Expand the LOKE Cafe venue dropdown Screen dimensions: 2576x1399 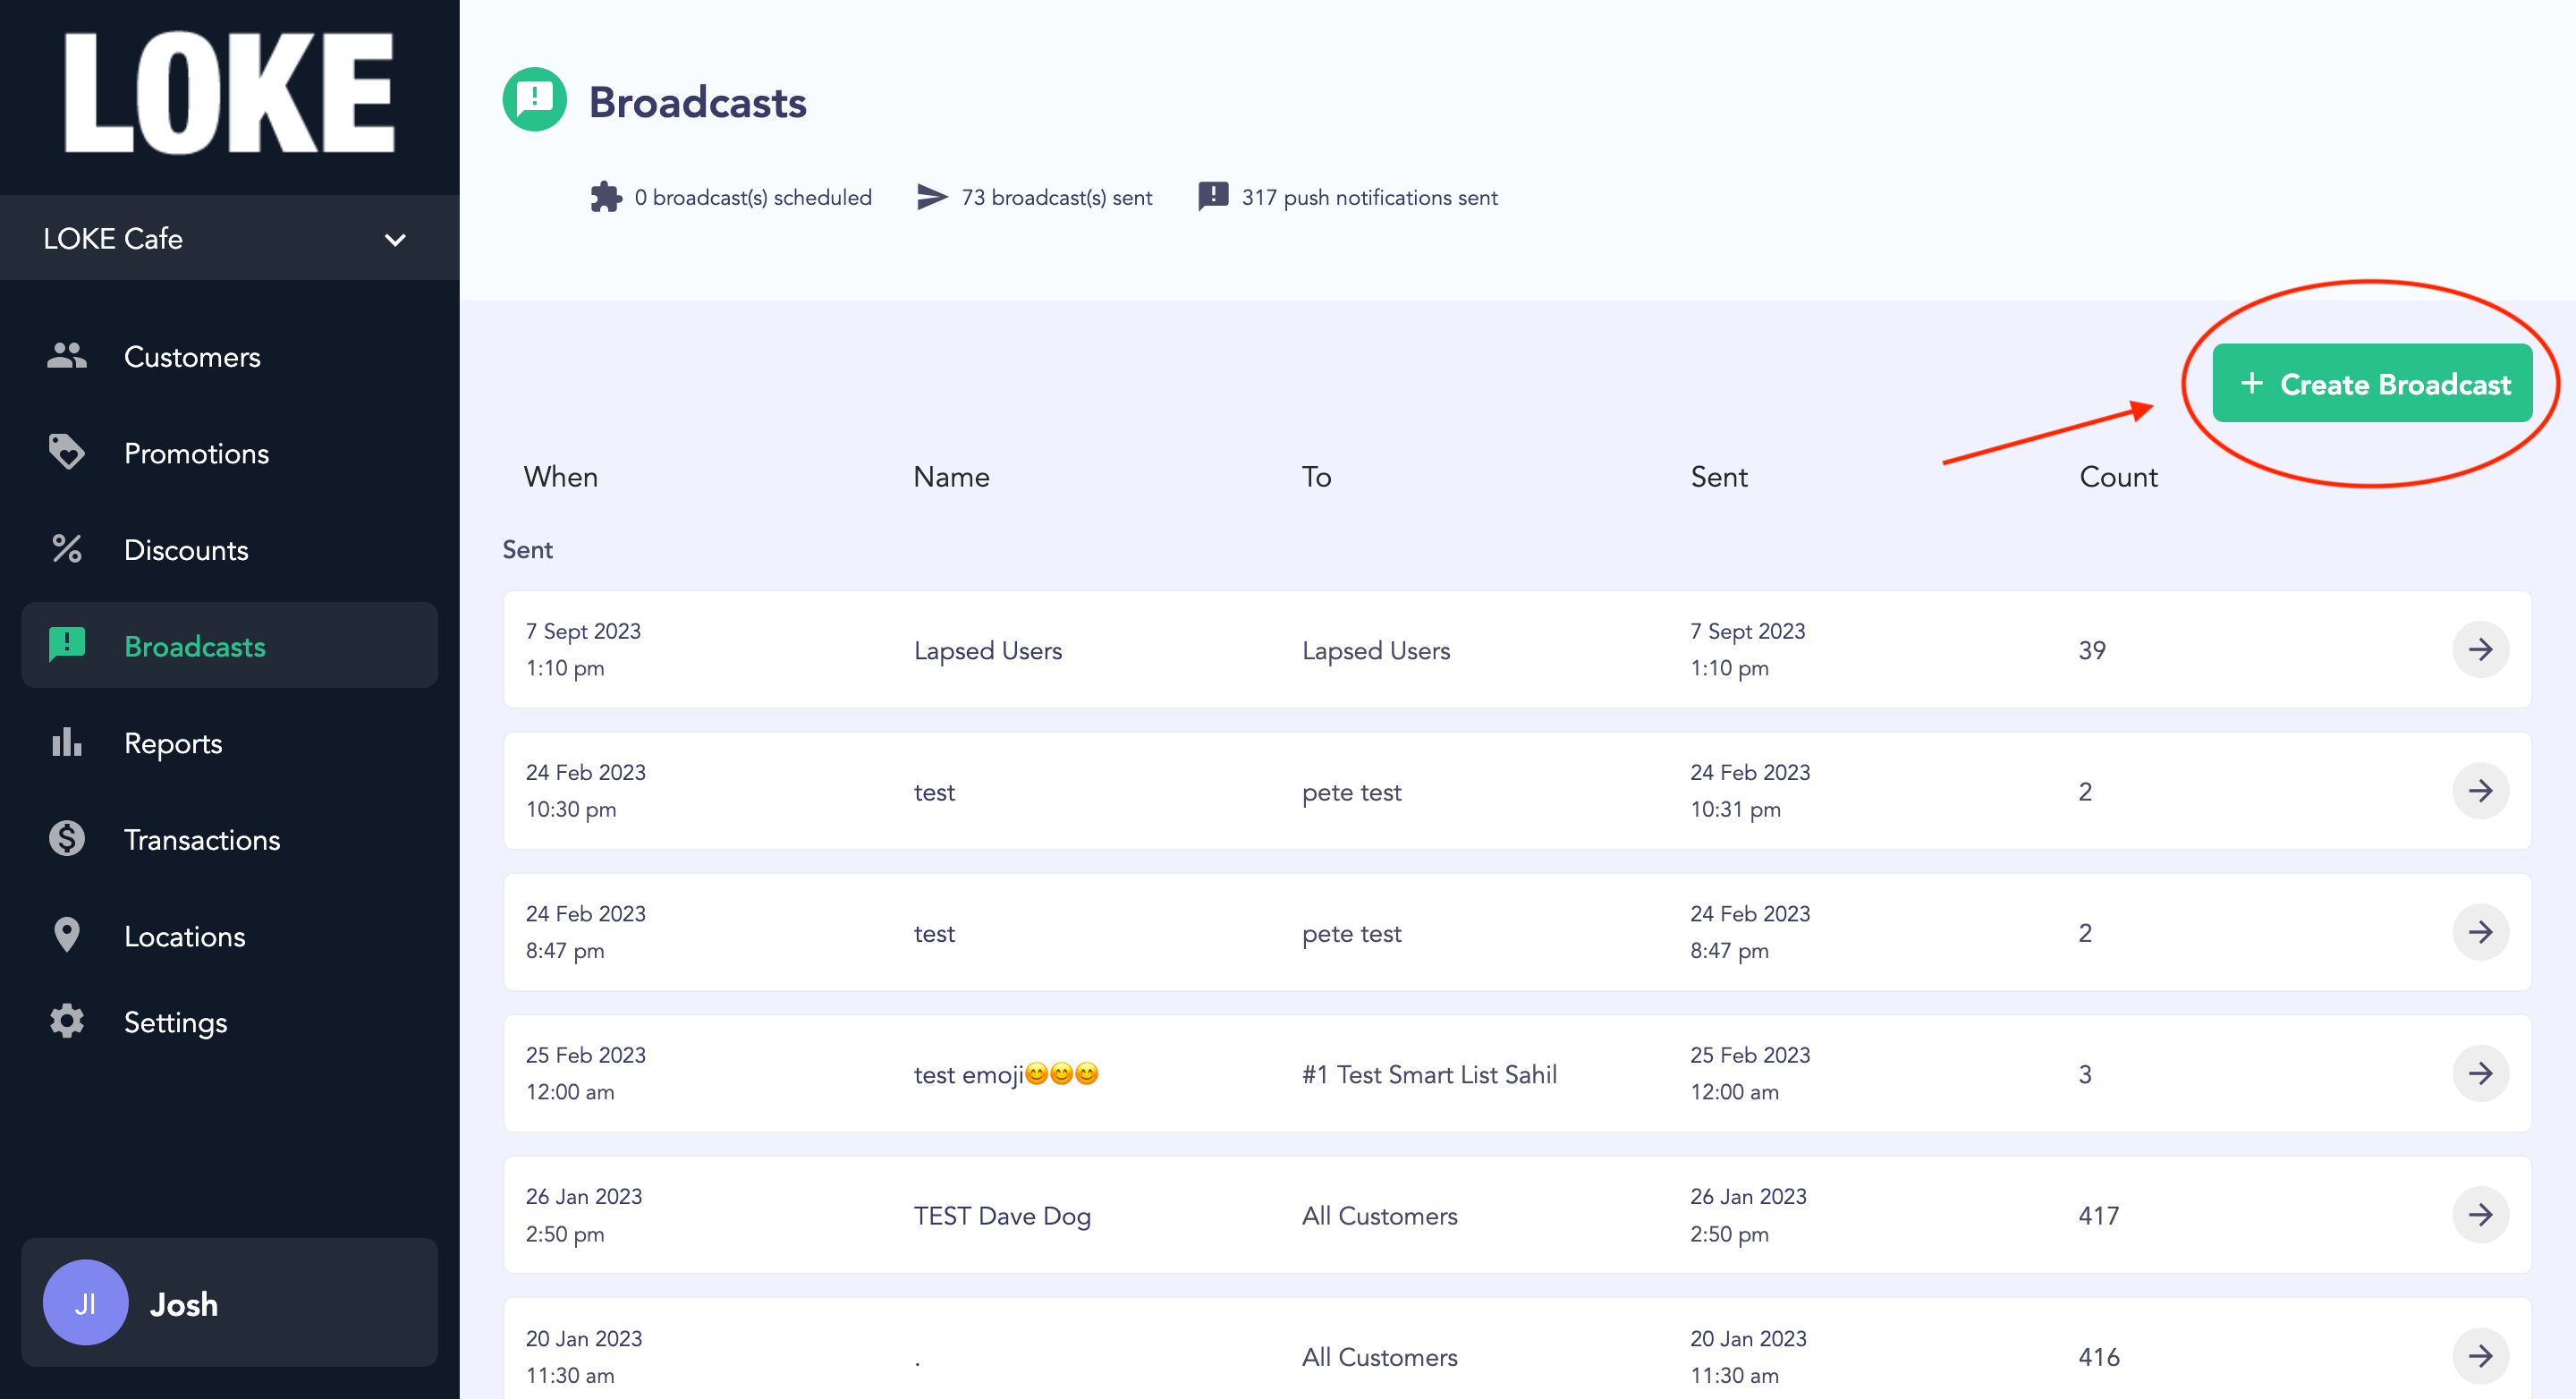230,238
